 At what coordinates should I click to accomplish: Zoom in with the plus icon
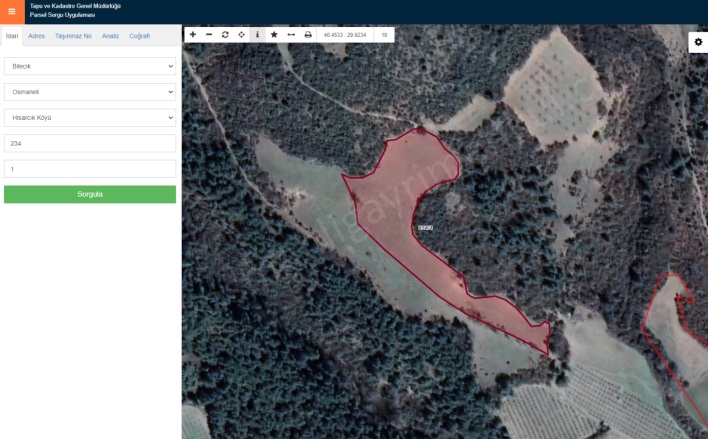click(193, 34)
